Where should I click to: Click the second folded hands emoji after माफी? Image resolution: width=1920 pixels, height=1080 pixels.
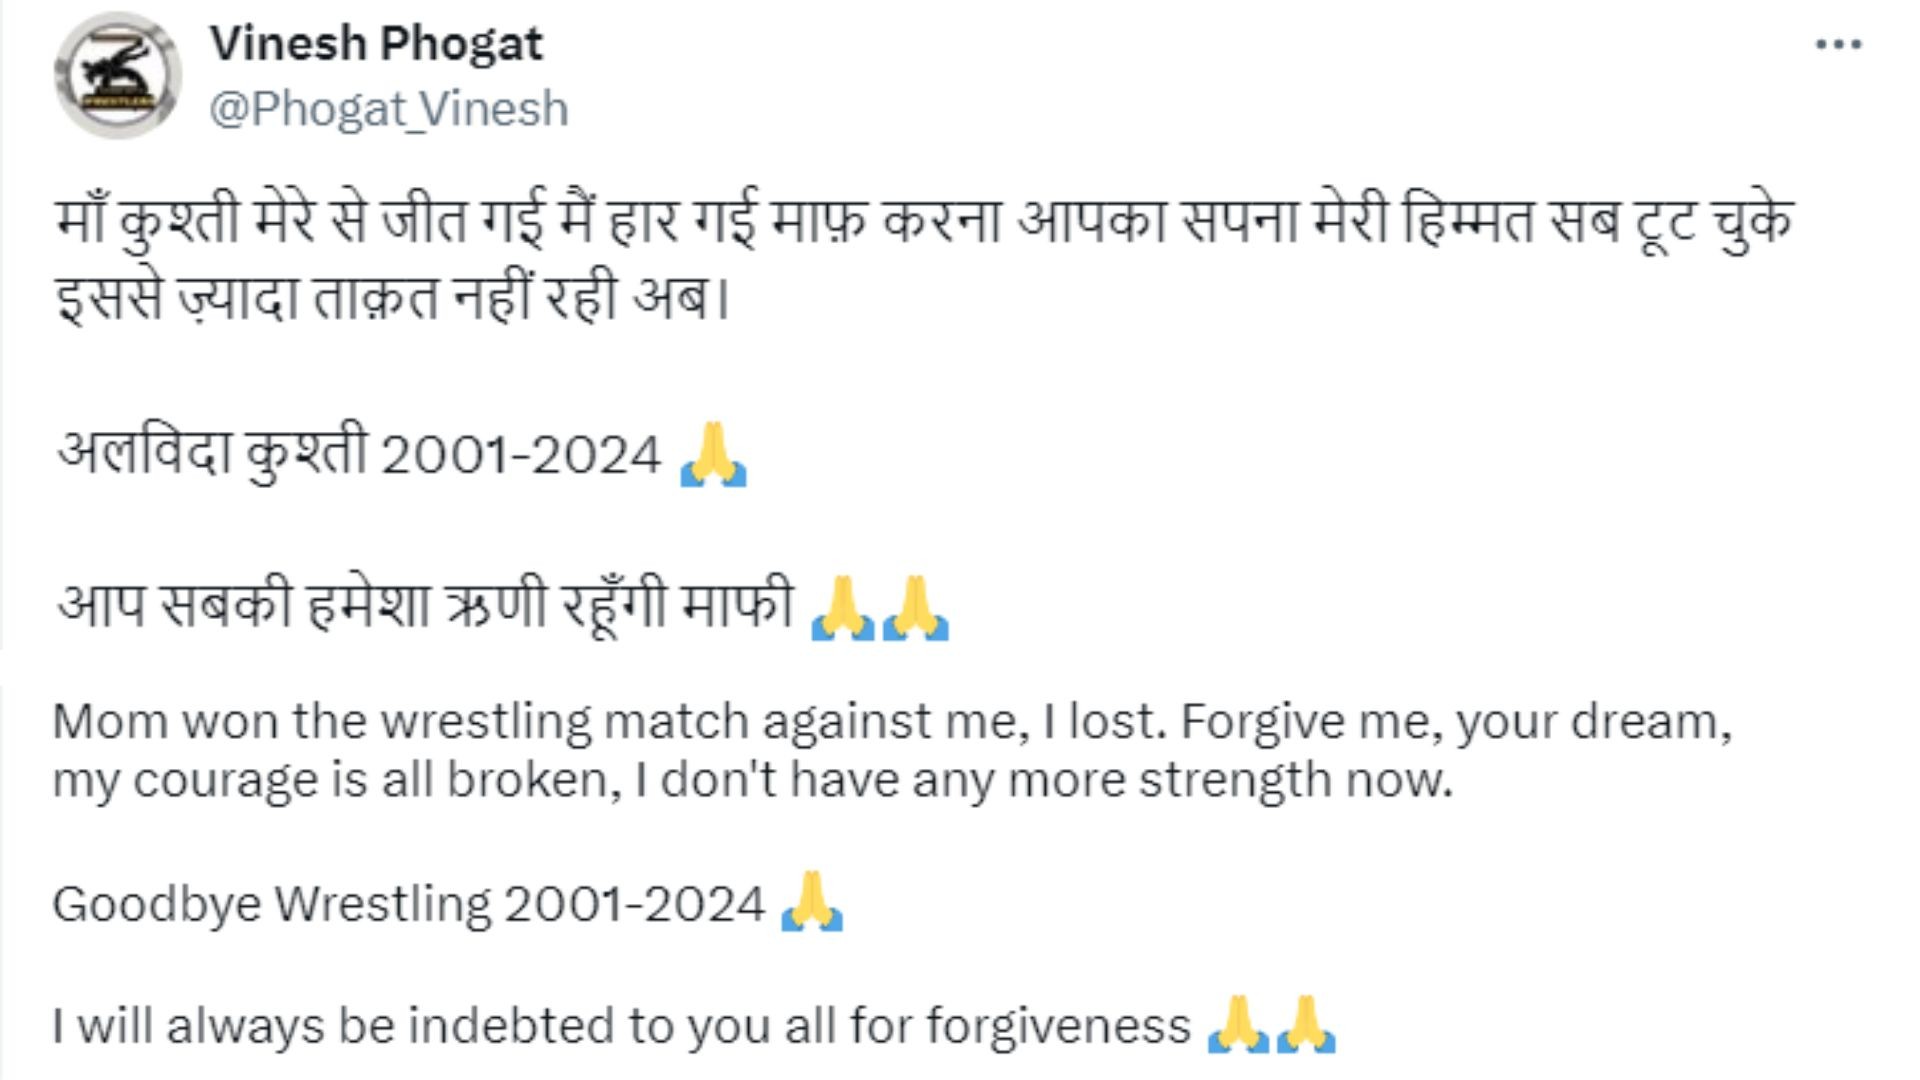916,608
